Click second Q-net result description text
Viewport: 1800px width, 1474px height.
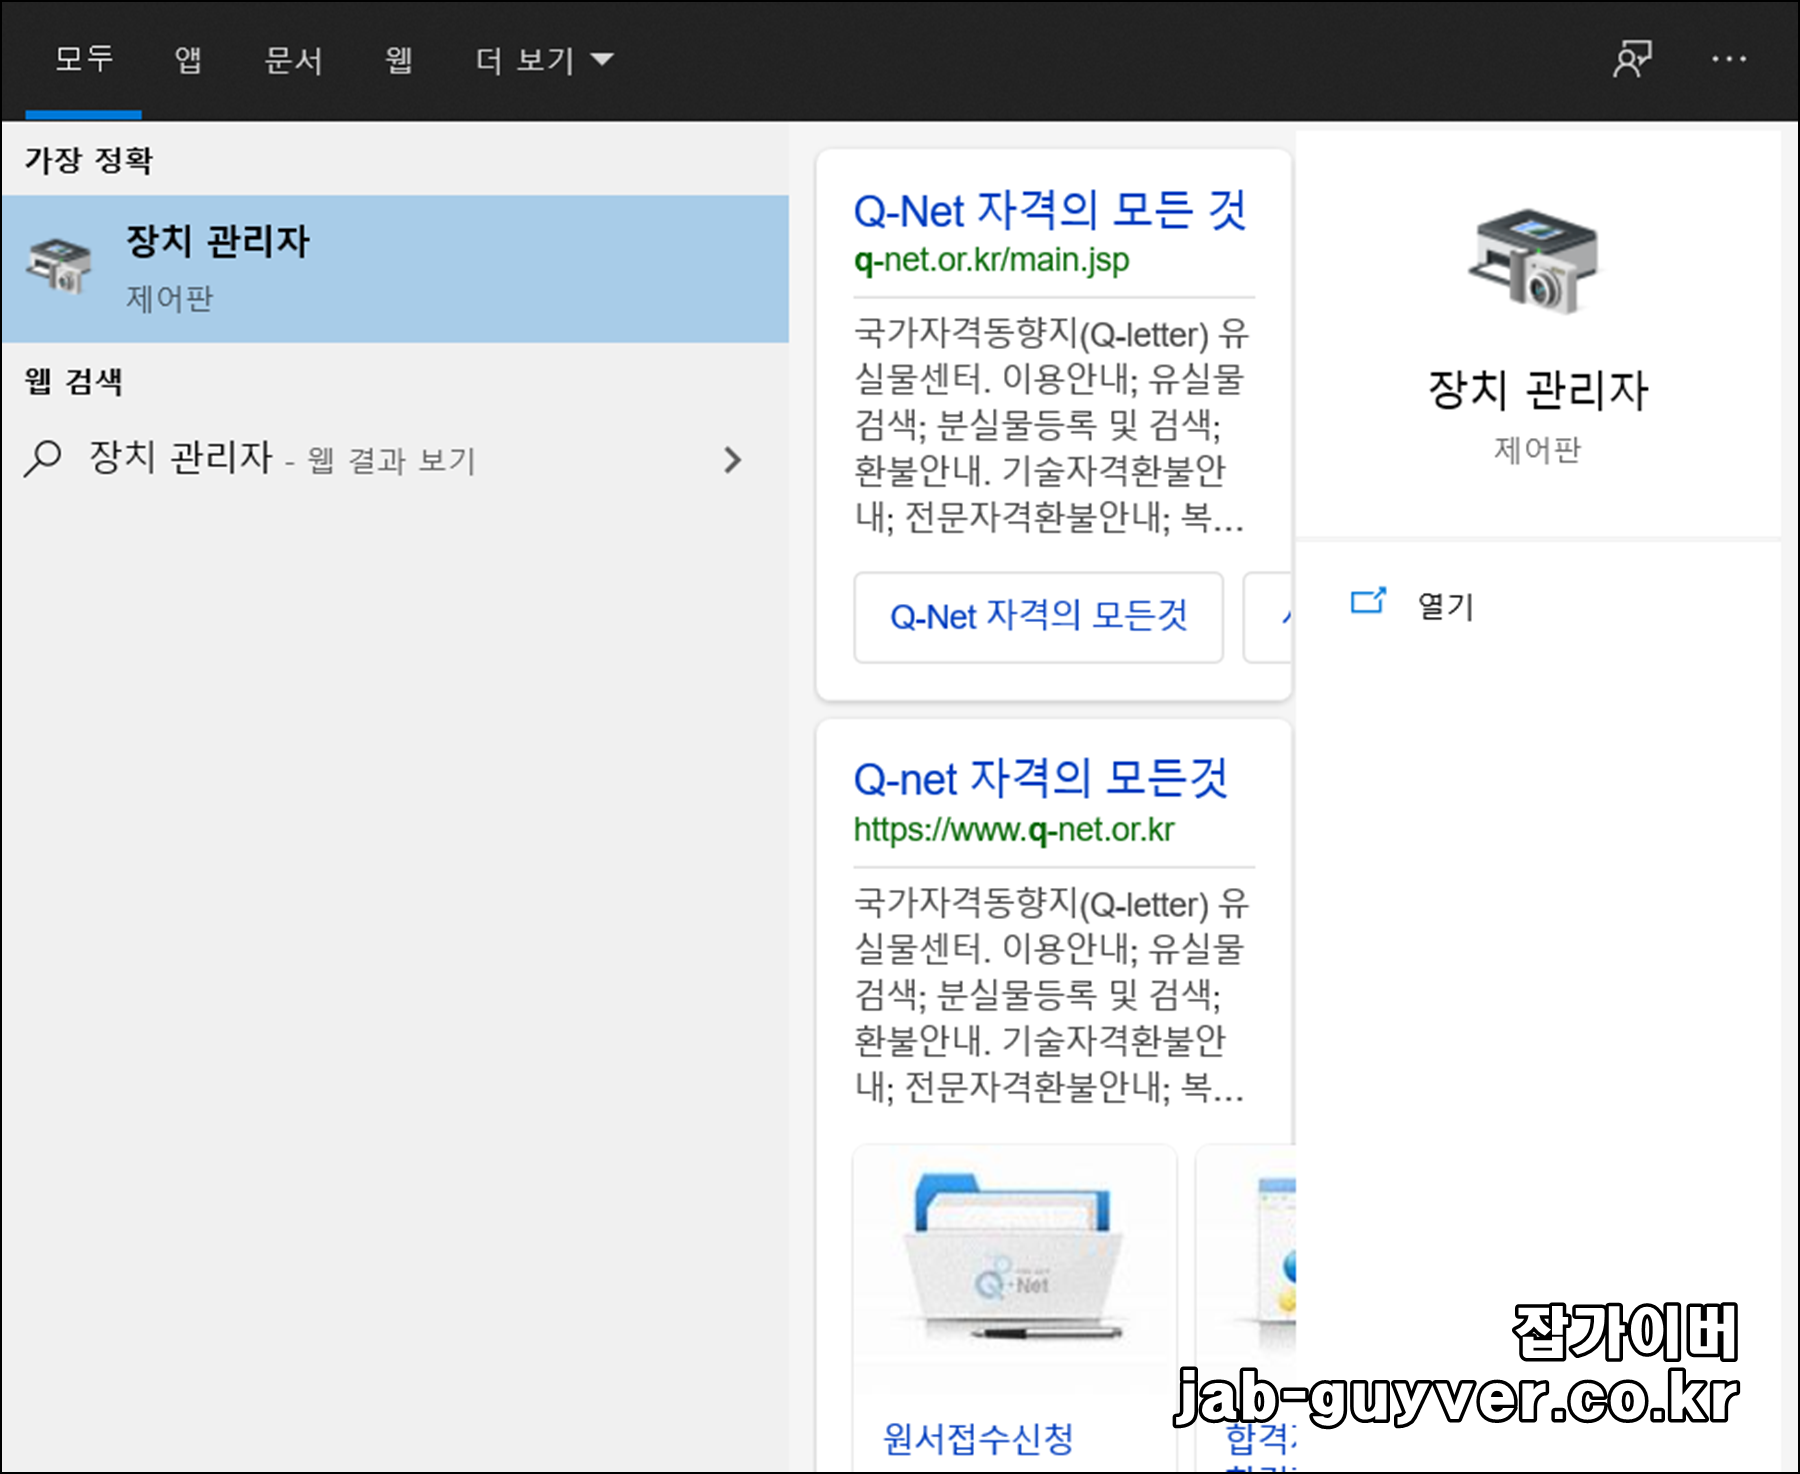(x=1050, y=995)
